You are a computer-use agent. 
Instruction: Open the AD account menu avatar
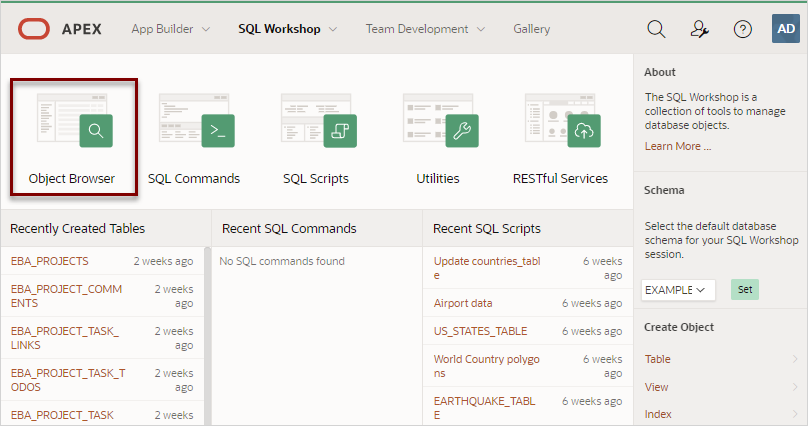pyautogui.click(x=786, y=28)
